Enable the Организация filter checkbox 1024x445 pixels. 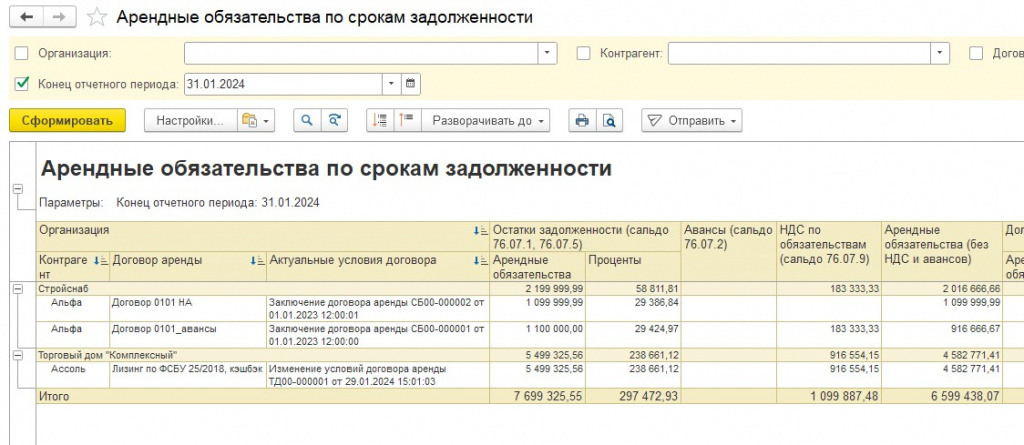(22, 54)
